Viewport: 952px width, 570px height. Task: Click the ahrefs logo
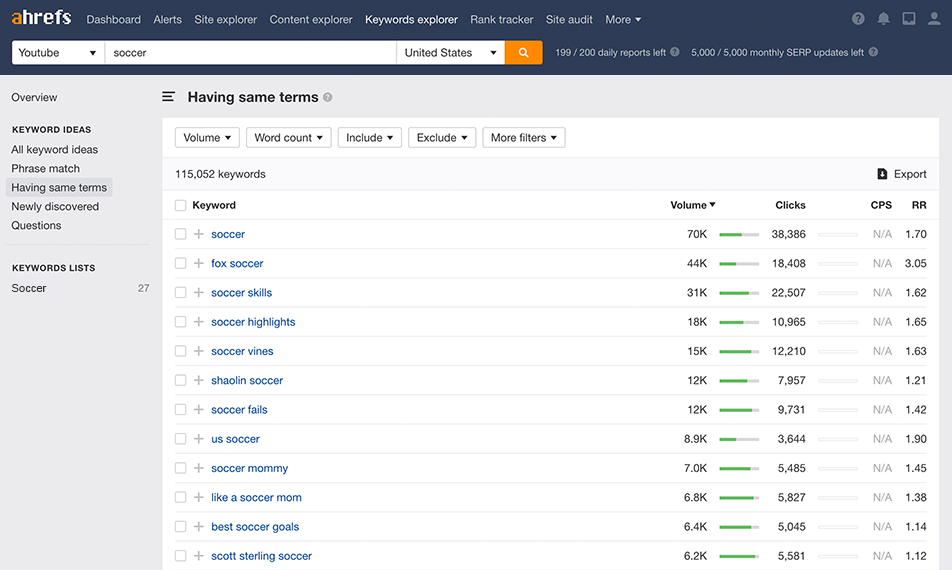(41, 18)
